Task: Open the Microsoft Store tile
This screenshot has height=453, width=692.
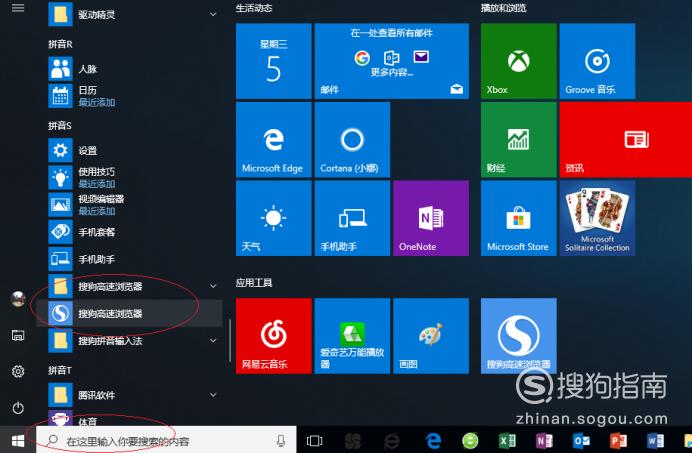Action: pos(519,218)
